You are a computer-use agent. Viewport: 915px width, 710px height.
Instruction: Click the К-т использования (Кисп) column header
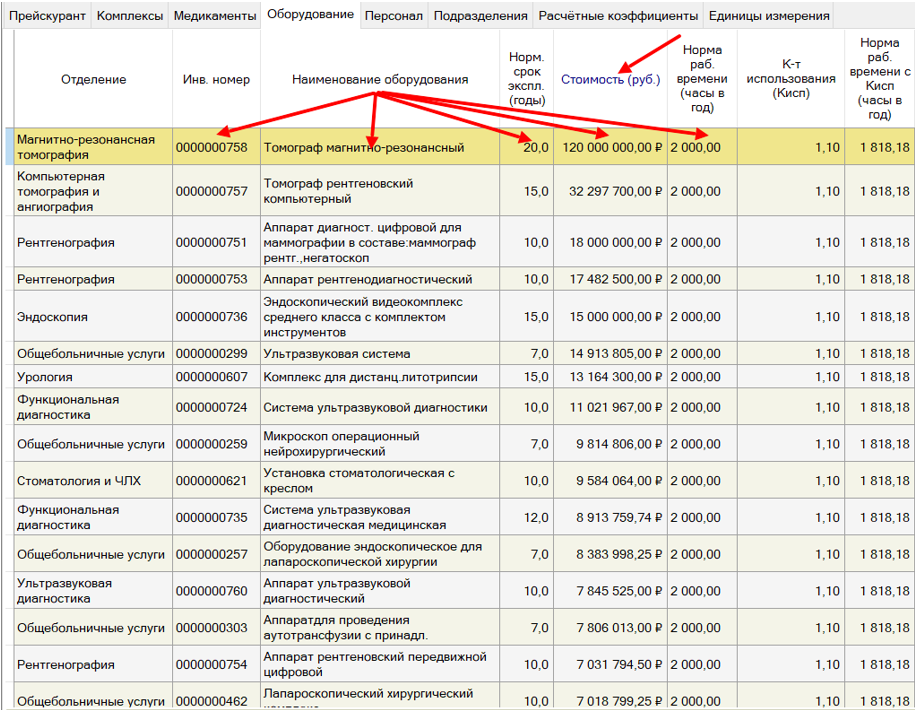(x=790, y=79)
